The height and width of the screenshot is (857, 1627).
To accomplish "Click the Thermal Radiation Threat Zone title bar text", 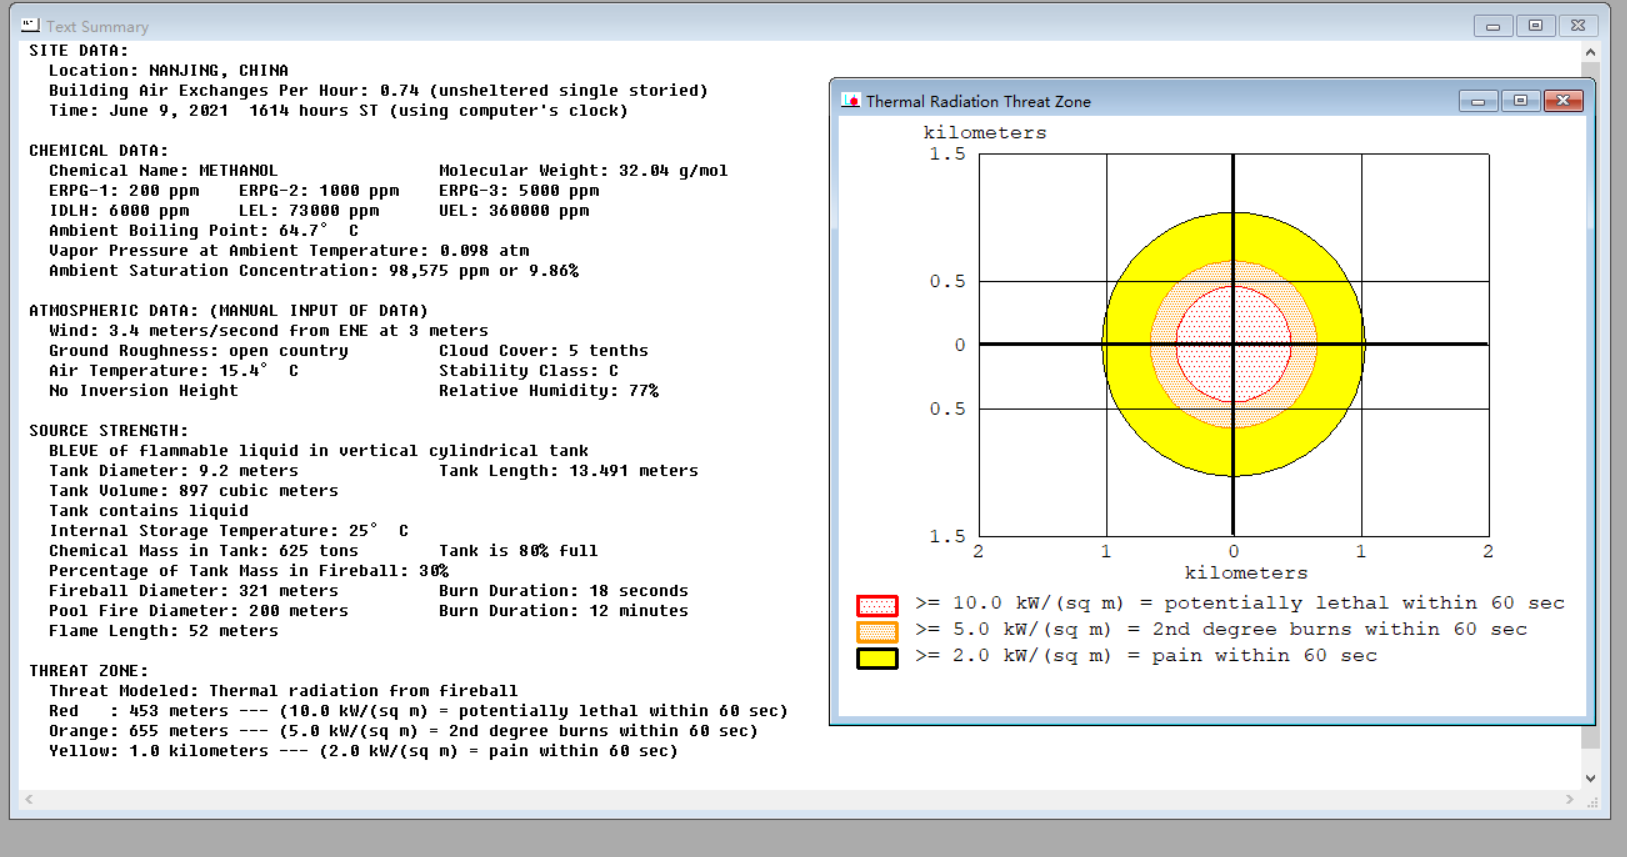I will [978, 101].
